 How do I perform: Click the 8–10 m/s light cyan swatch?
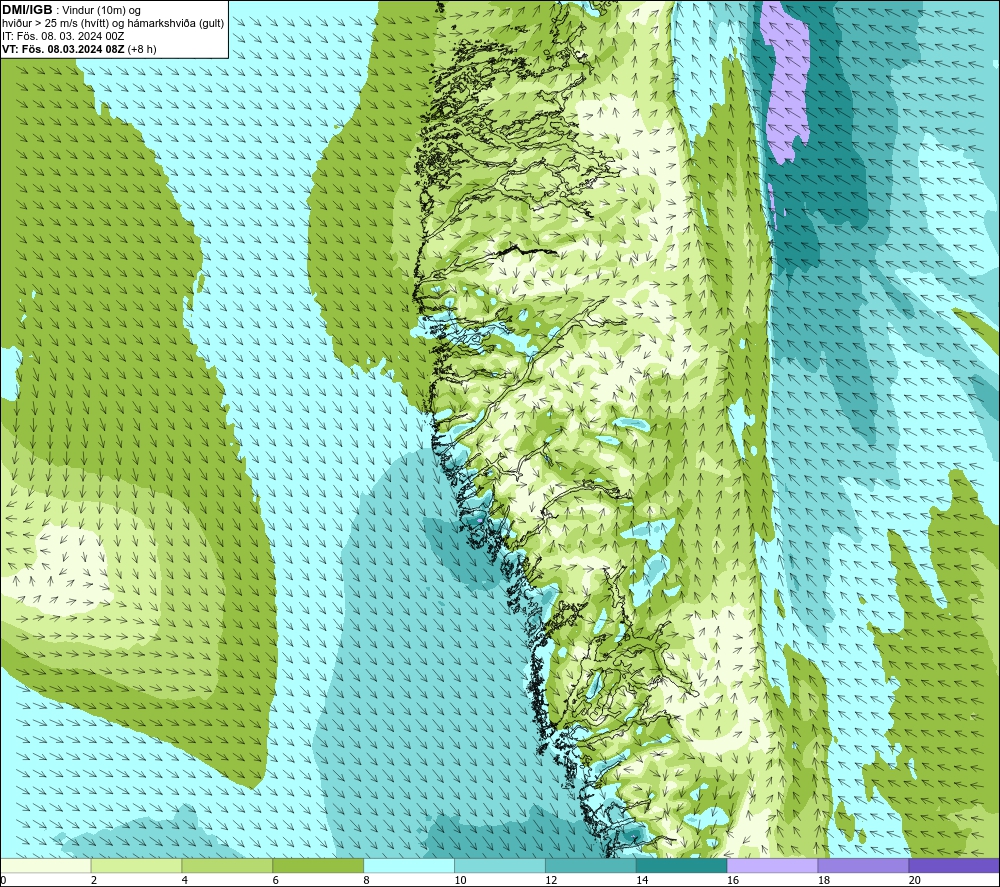click(x=409, y=865)
